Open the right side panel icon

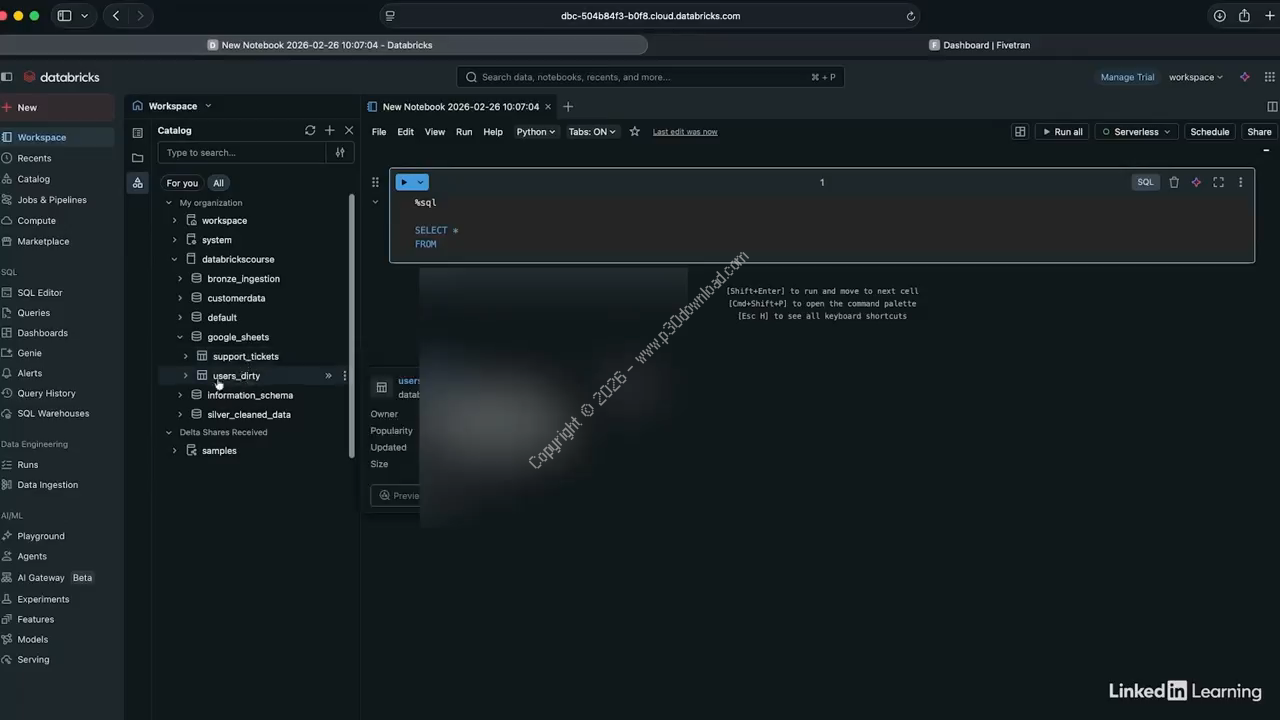click(1272, 106)
